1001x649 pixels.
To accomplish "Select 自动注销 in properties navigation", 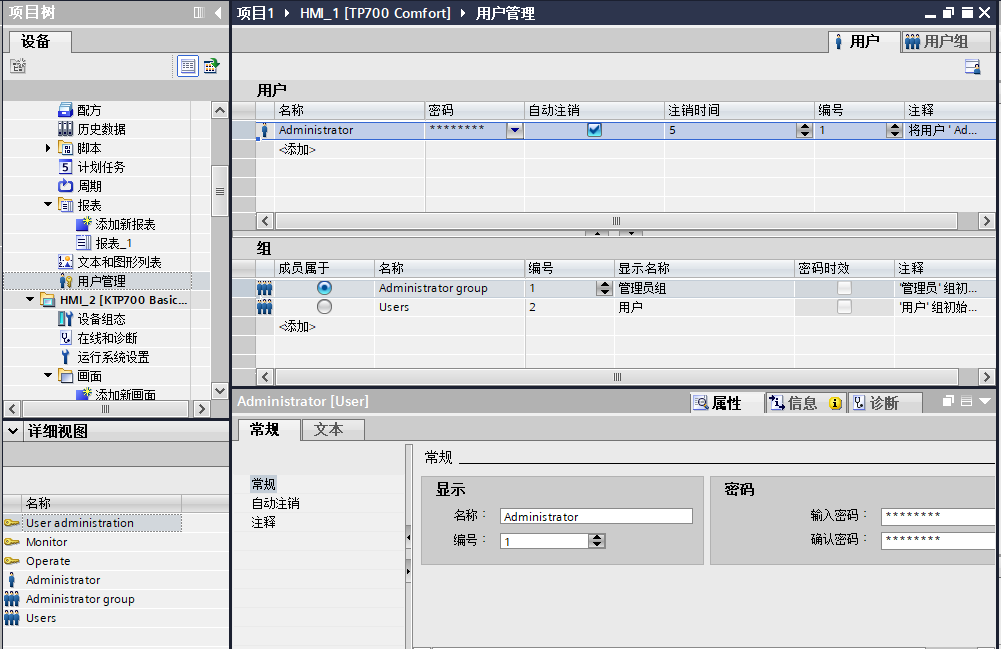I will [x=275, y=504].
